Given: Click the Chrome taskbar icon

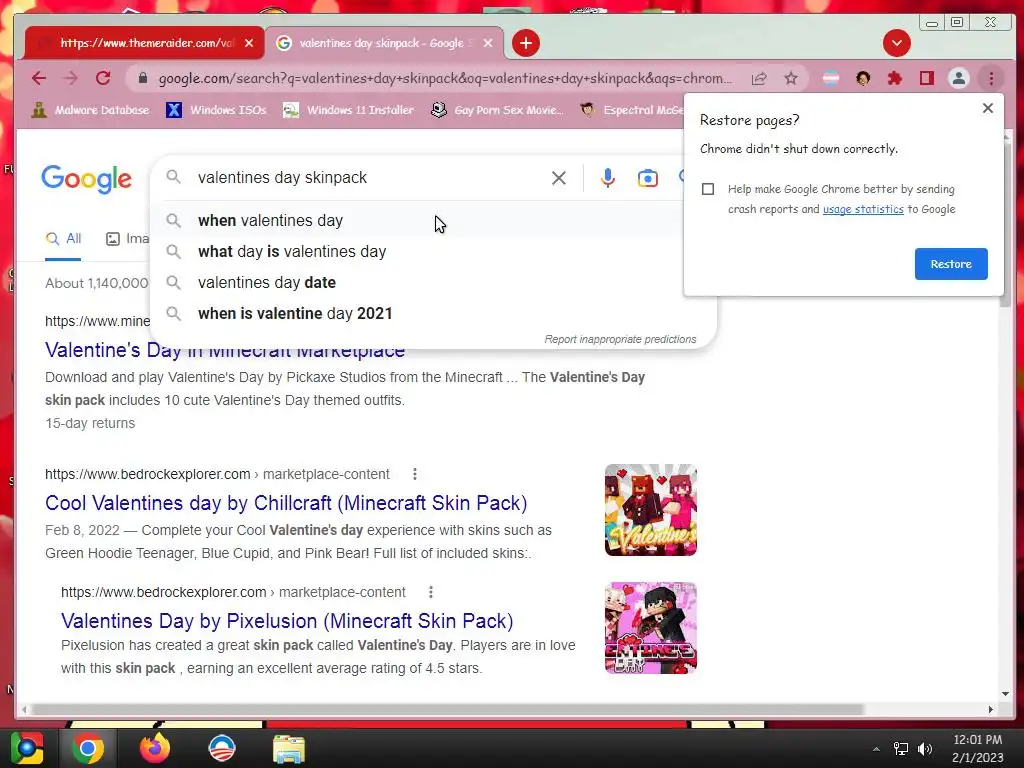Looking at the screenshot, I should coord(87,748).
